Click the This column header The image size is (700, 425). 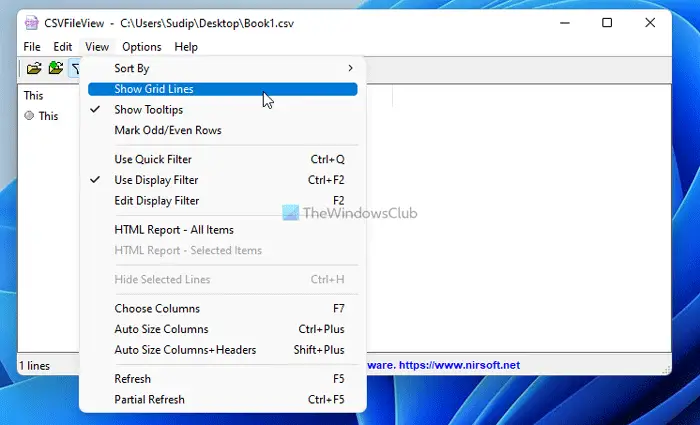pyautogui.click(x=33, y=96)
